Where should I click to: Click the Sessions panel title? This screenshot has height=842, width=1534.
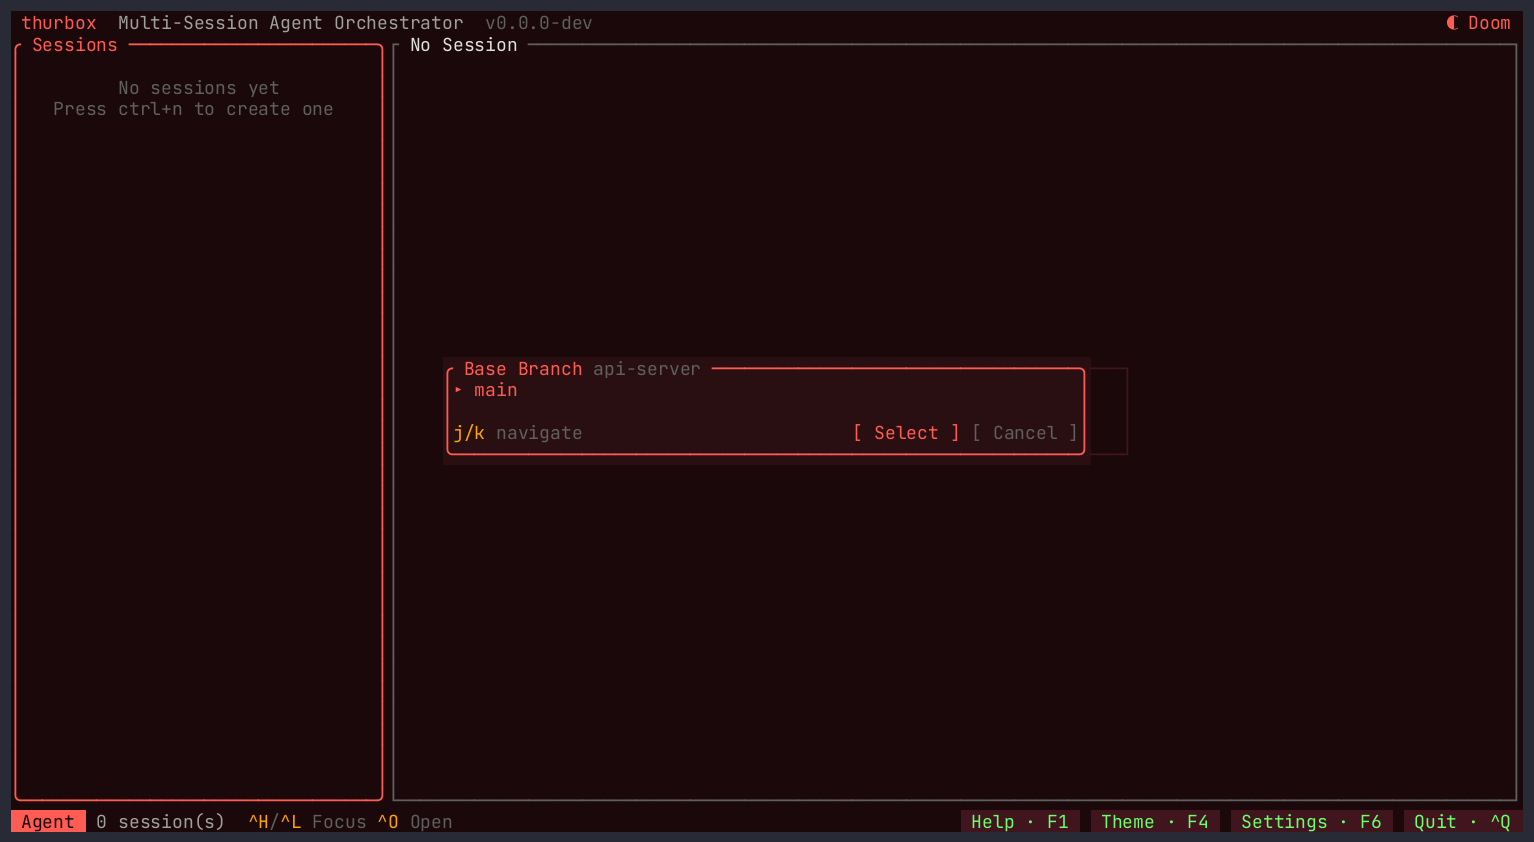pyautogui.click(x=75, y=45)
